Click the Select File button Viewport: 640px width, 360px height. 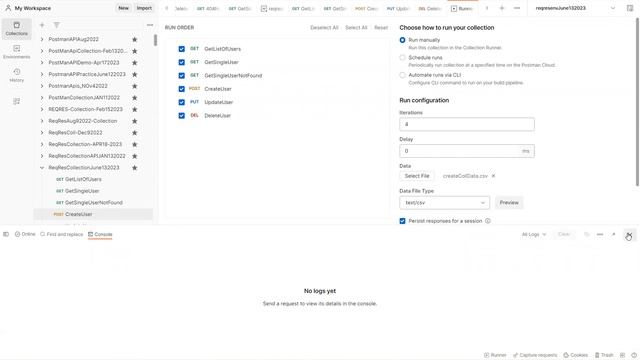point(417,176)
